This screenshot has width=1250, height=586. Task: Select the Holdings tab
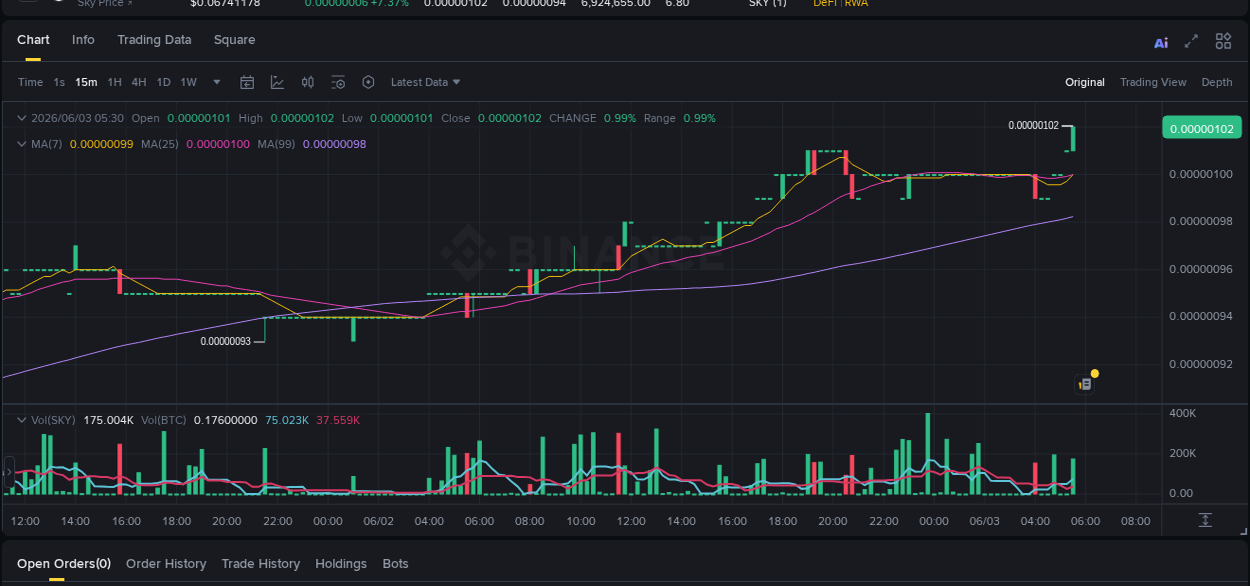click(341, 564)
